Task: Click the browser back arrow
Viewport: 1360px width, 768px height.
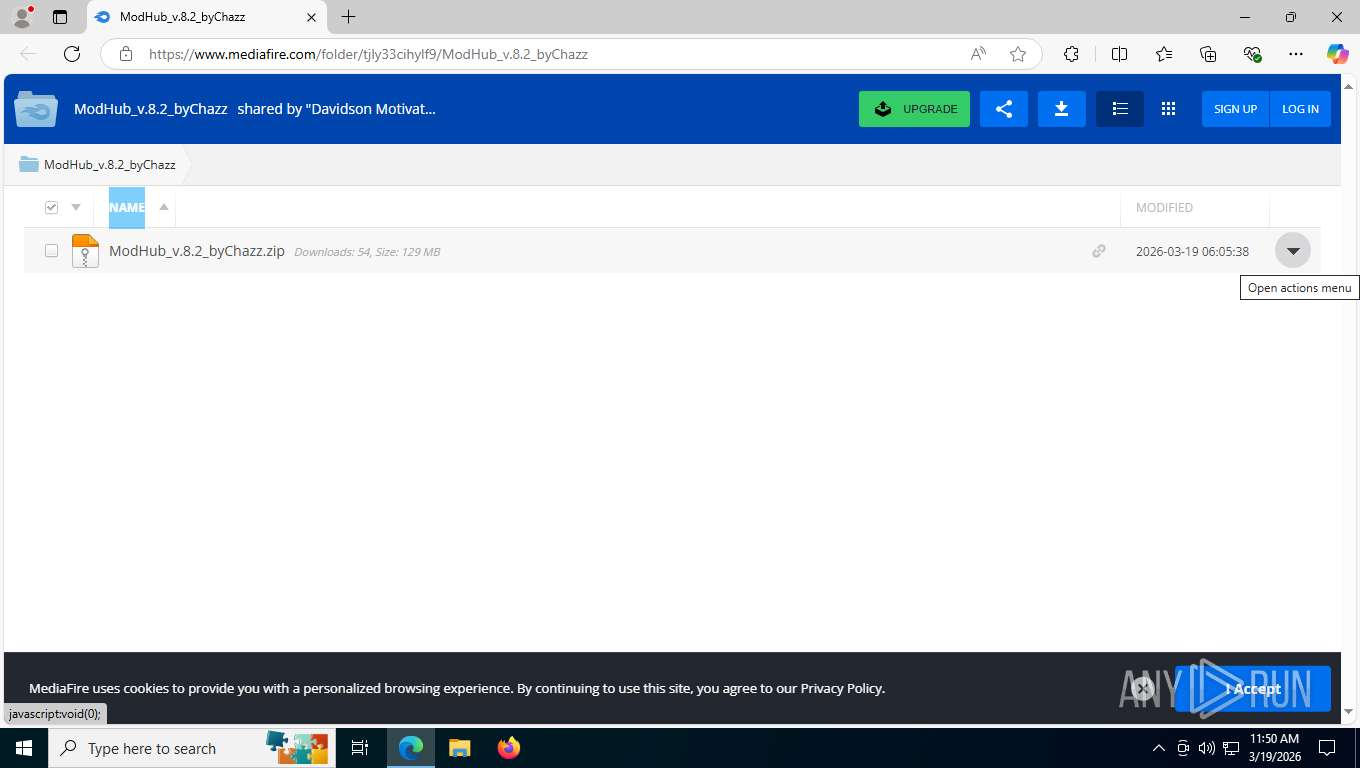Action: click(x=28, y=54)
